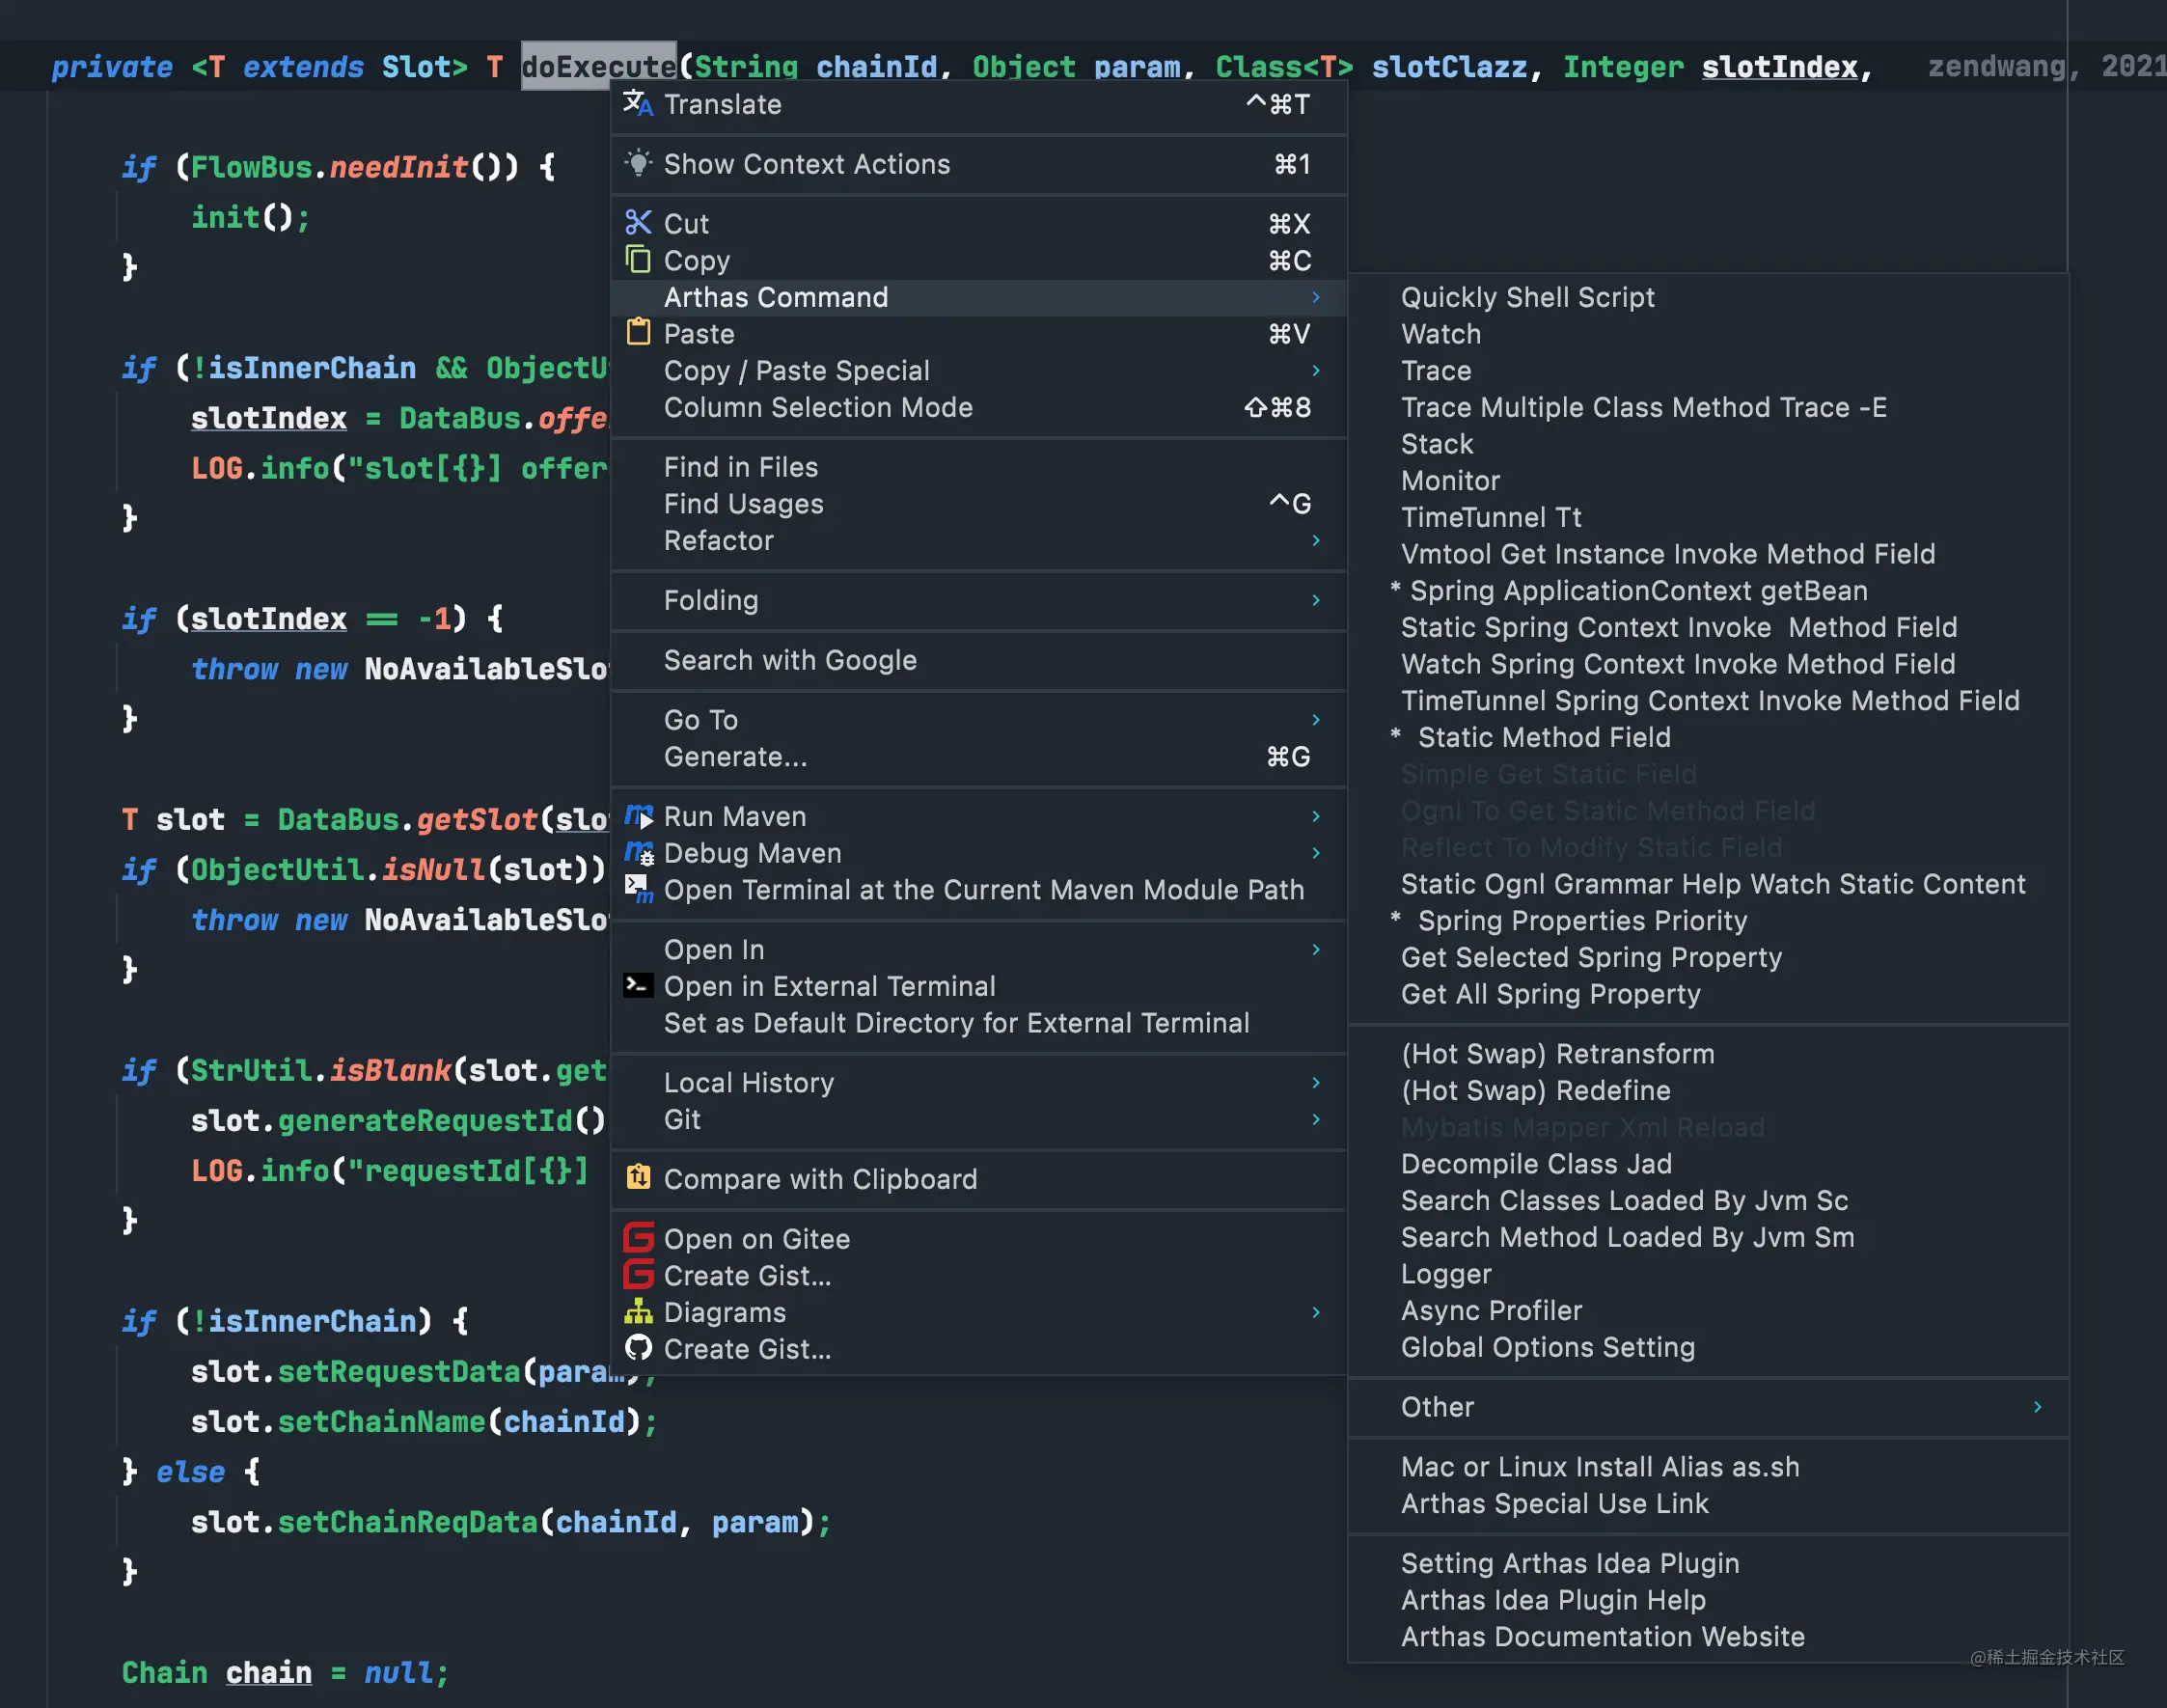The width and height of the screenshot is (2167, 1708).
Task: Open Arthas Documentation Website link
Action: click(x=1602, y=1637)
